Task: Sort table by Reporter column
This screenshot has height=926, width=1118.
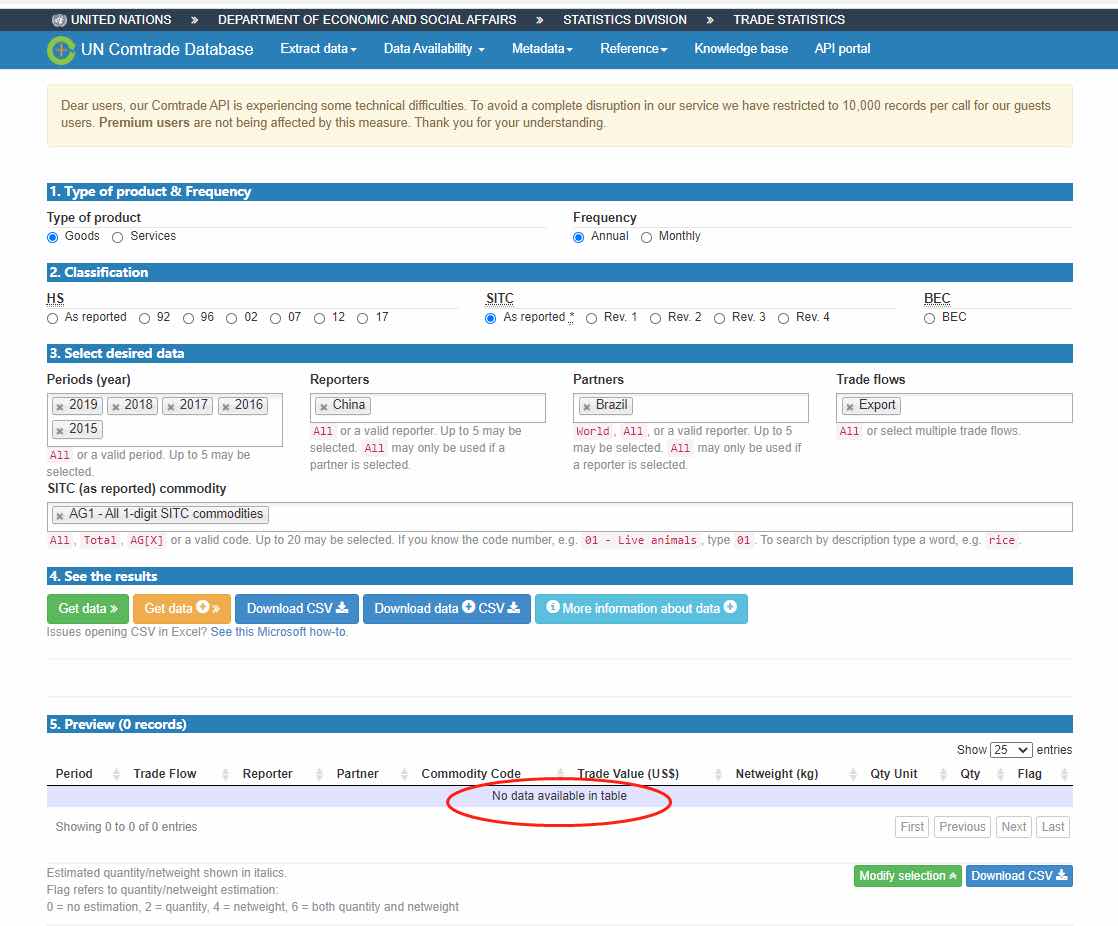Action: click(x=281, y=773)
